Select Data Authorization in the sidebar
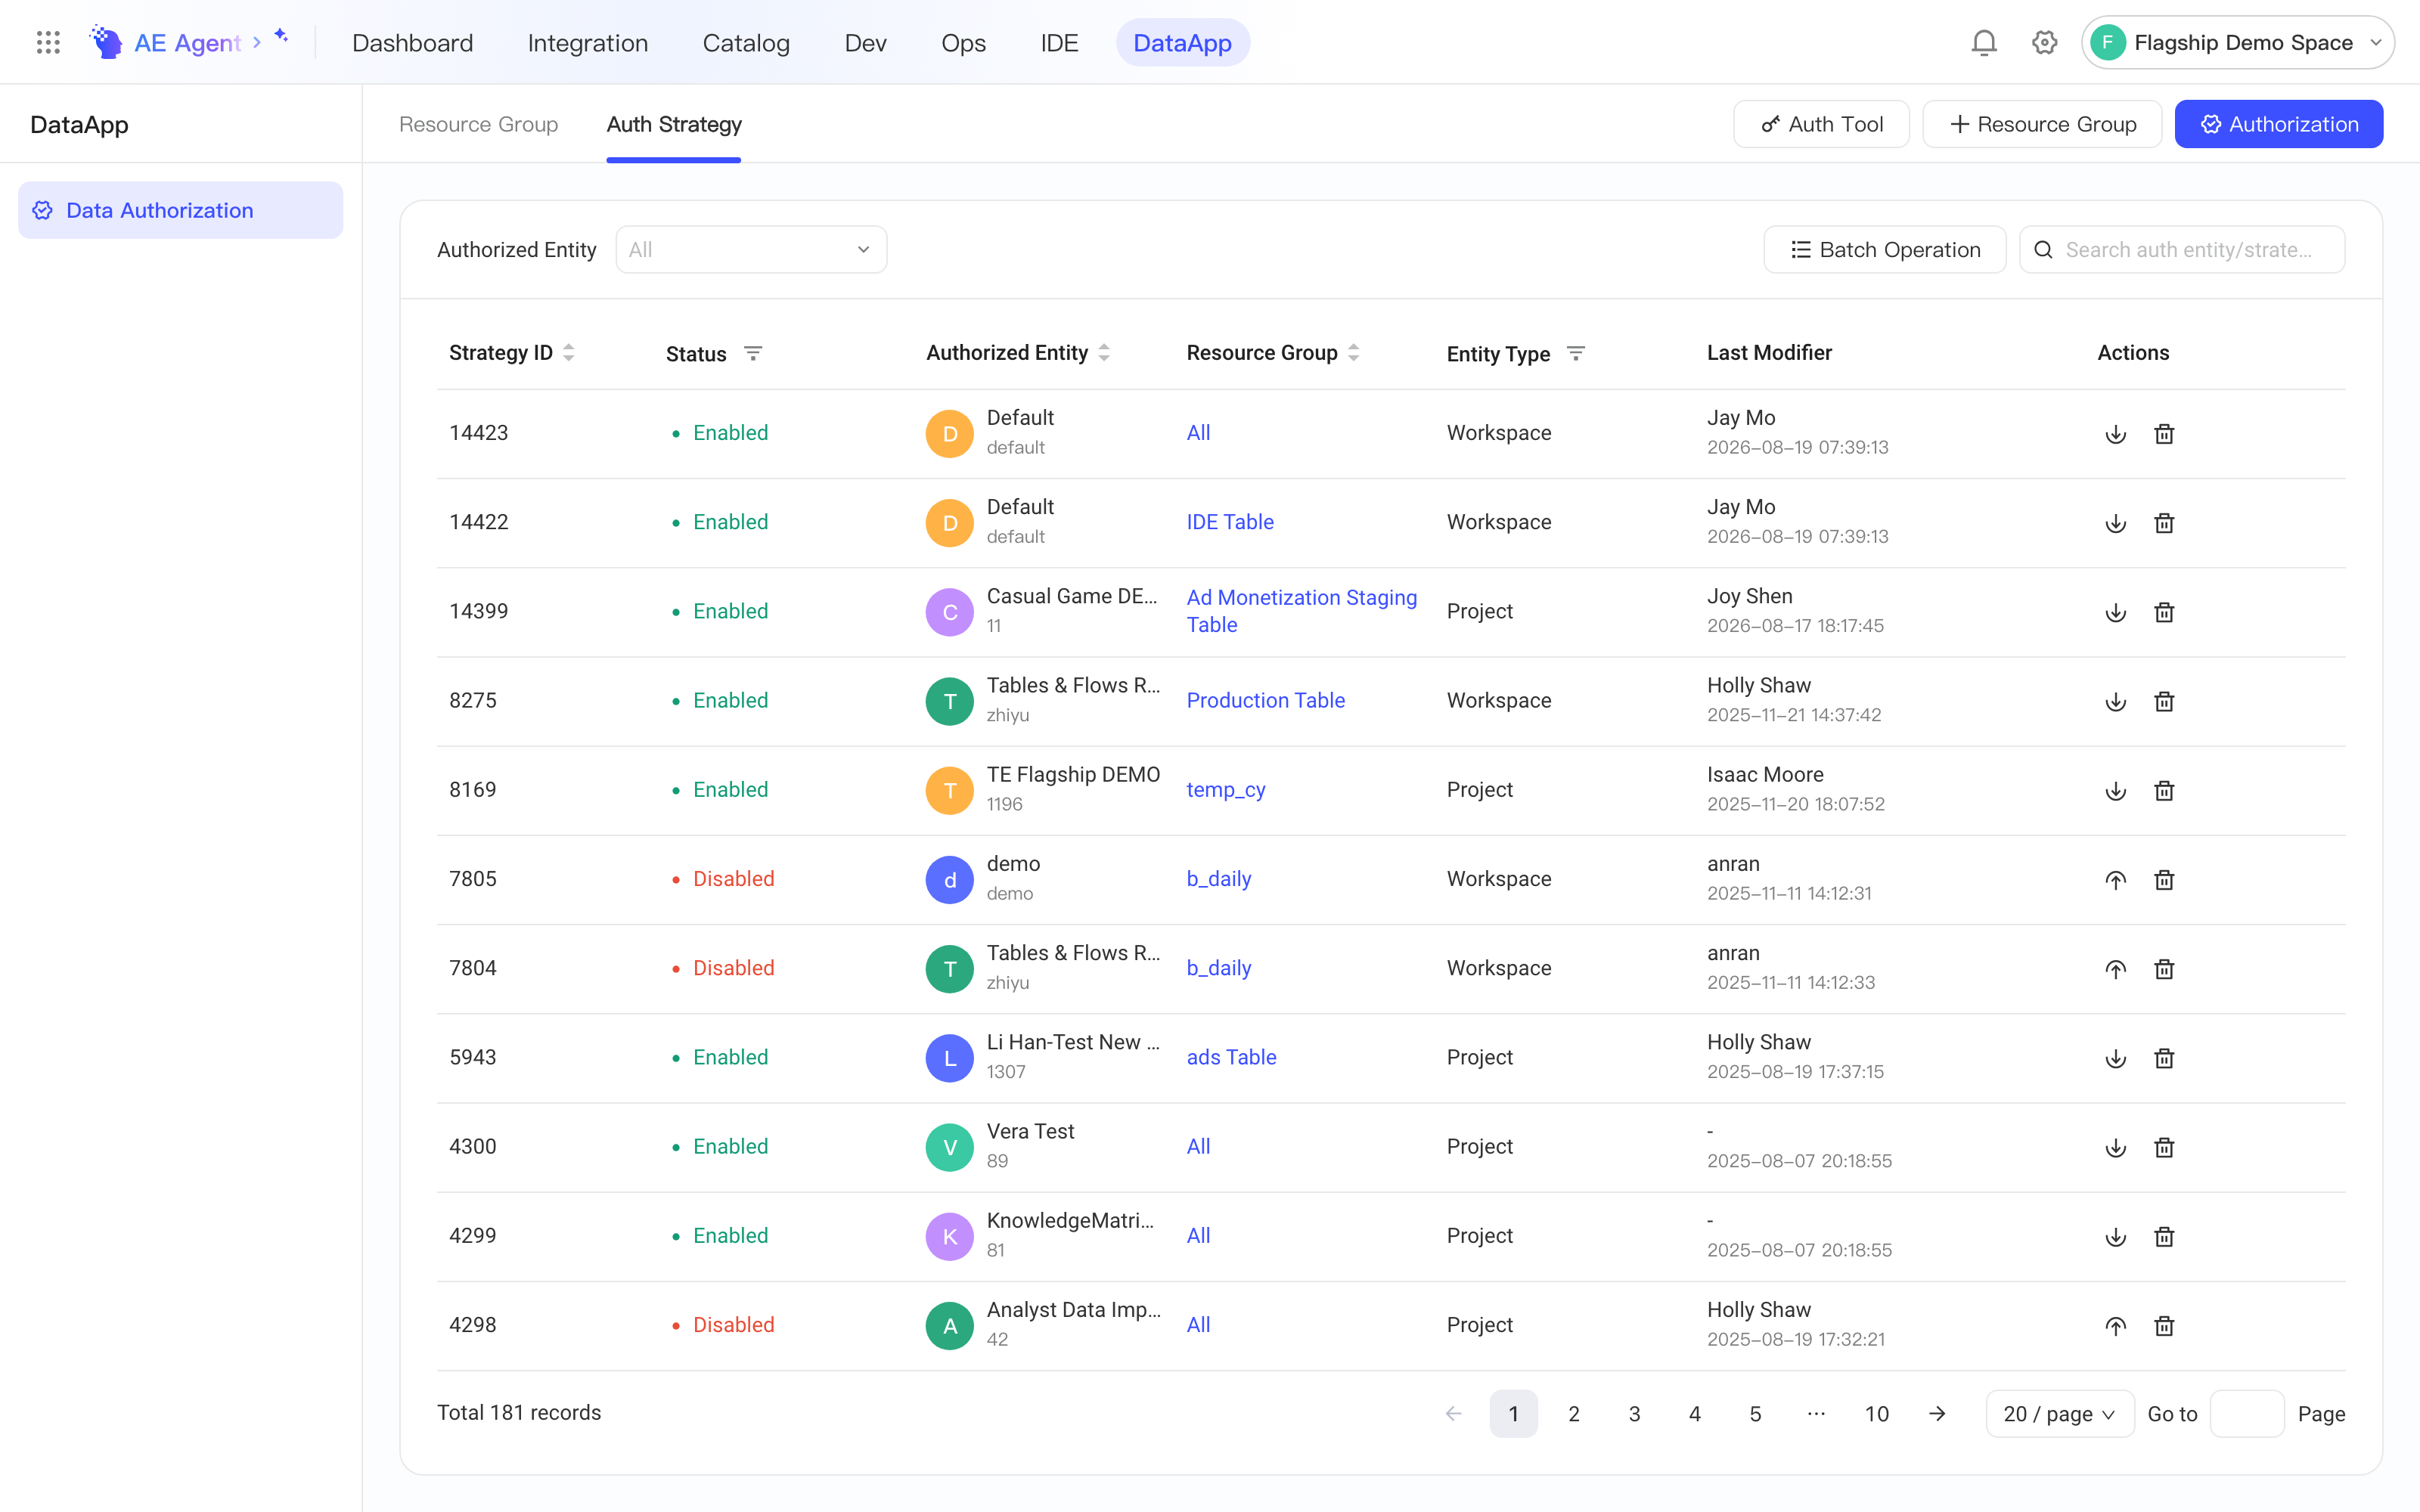This screenshot has width=2420, height=1512. tap(180, 210)
